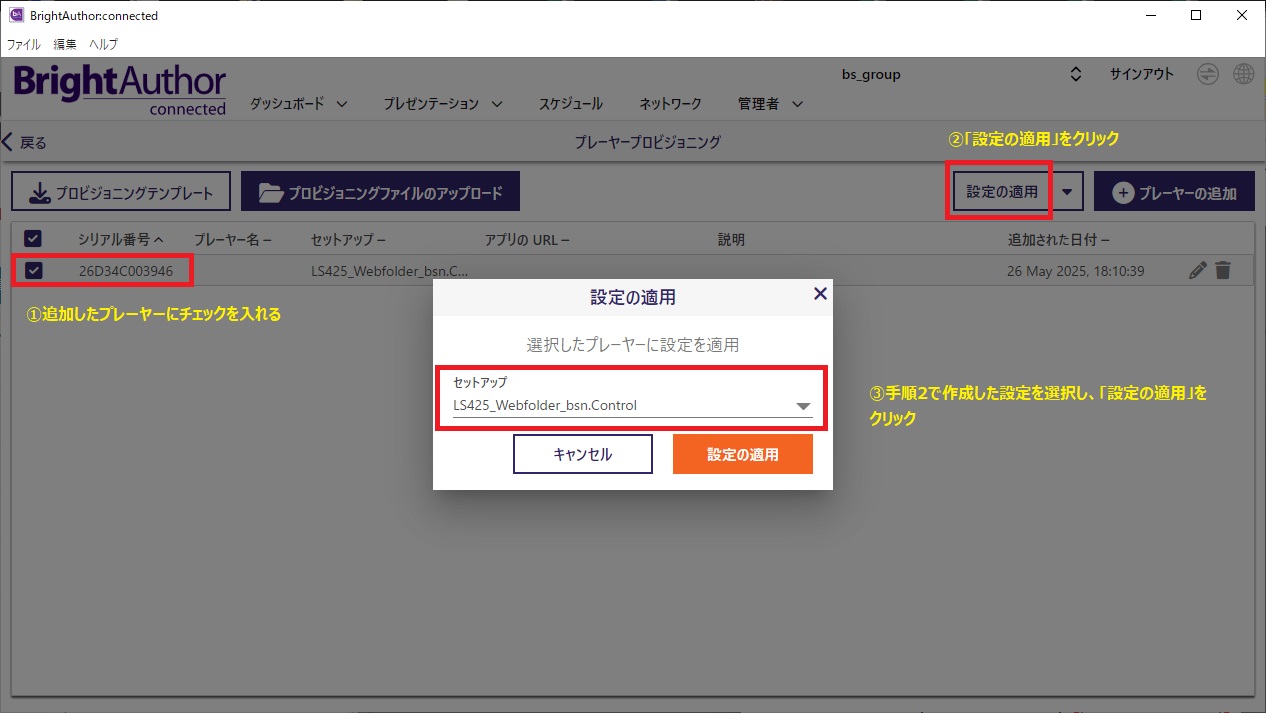Click 戻る to go back
This screenshot has width=1266, height=713.
25,142
